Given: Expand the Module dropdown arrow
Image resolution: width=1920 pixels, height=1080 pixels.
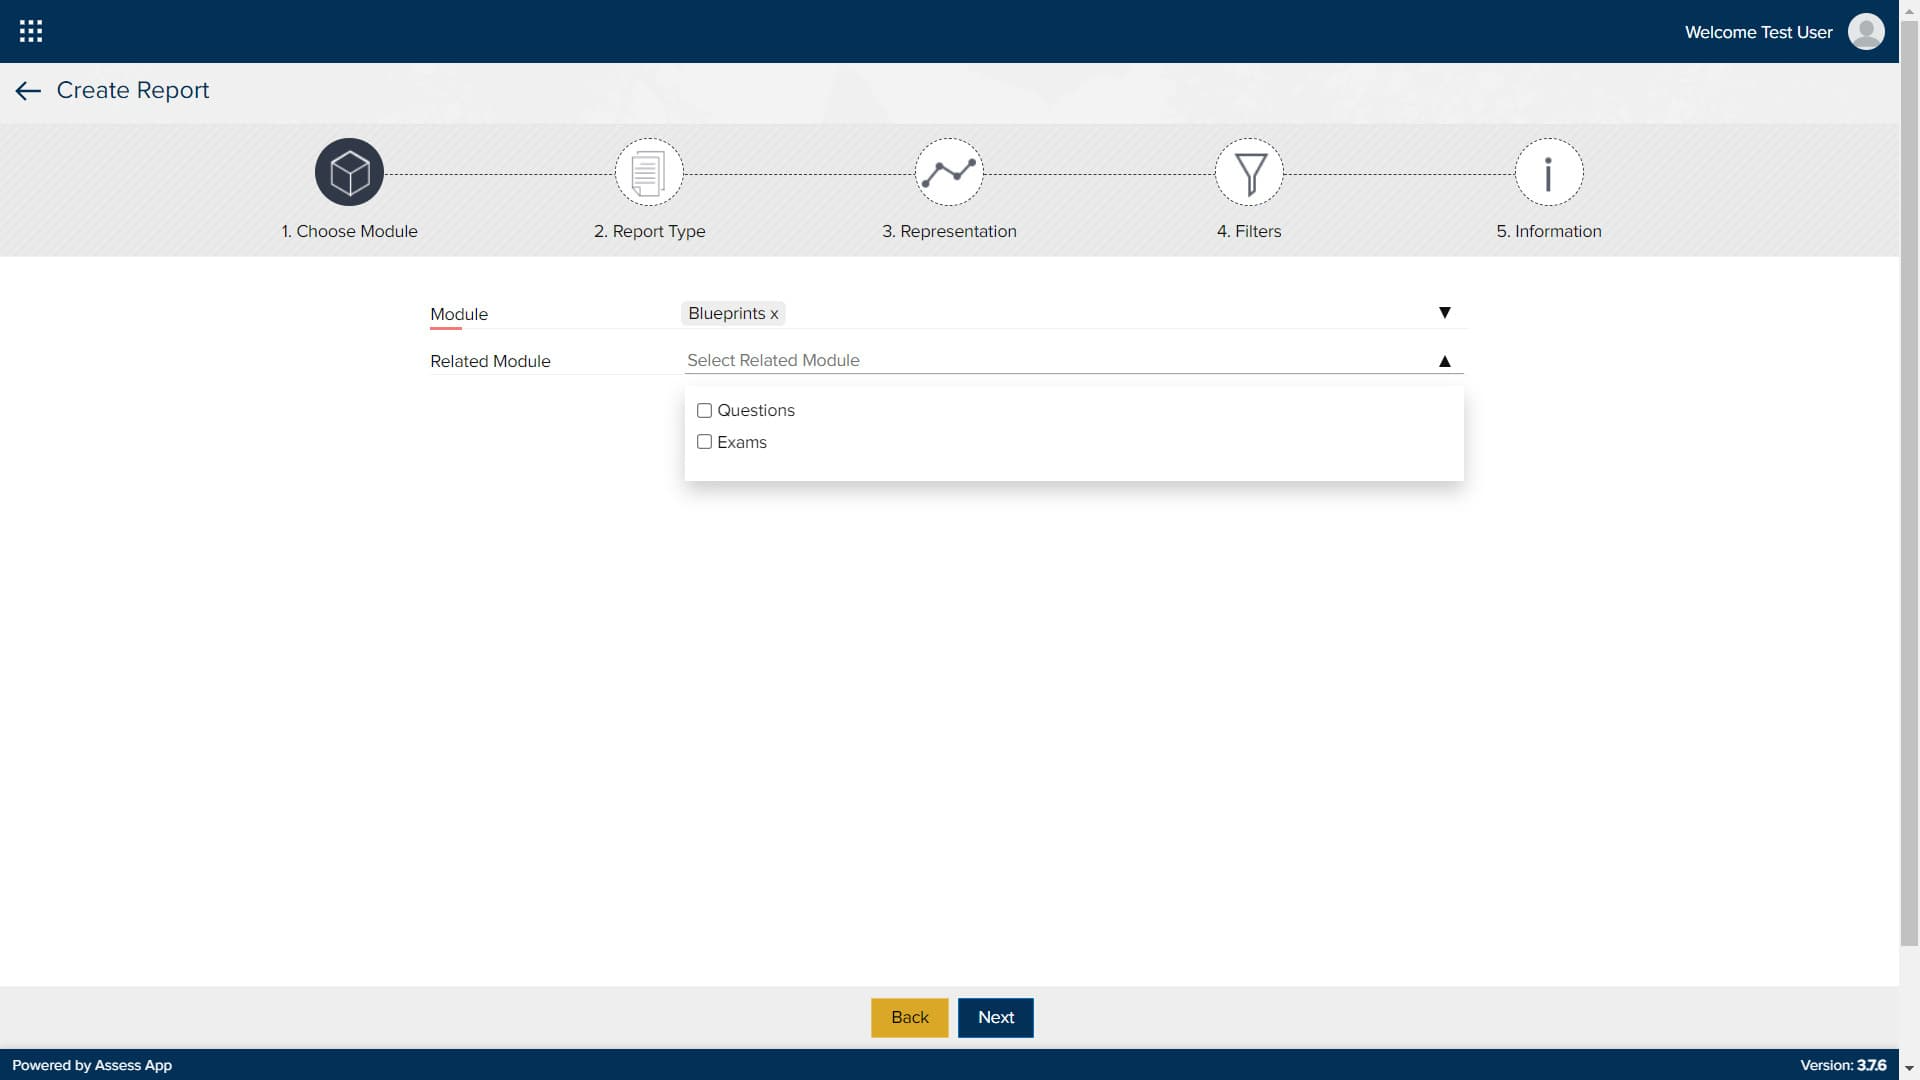Looking at the screenshot, I should coord(1444,313).
